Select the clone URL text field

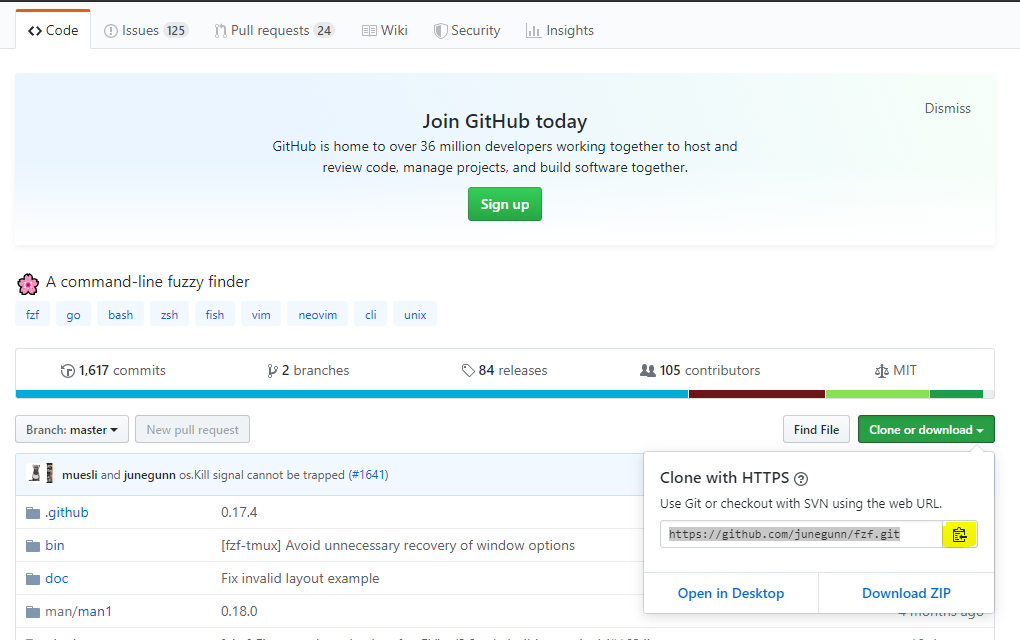click(801, 535)
